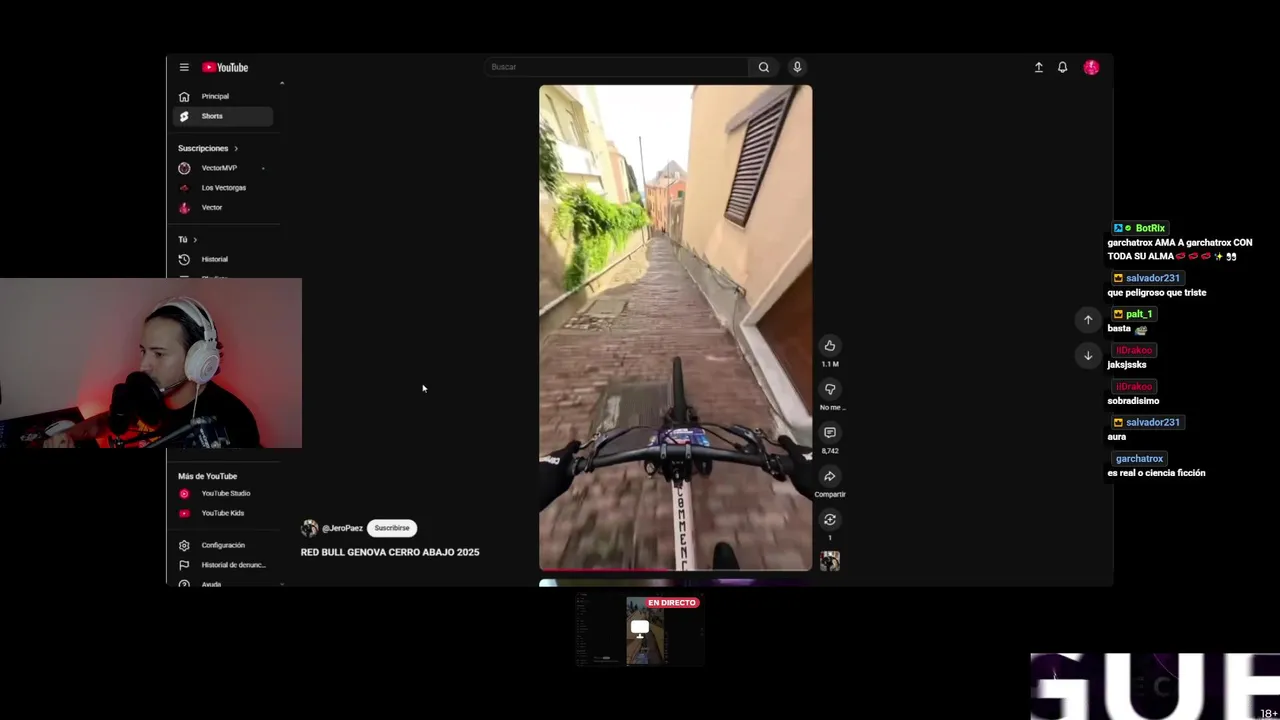
Task: Like the Short with thumbs up
Action: [x=830, y=346]
